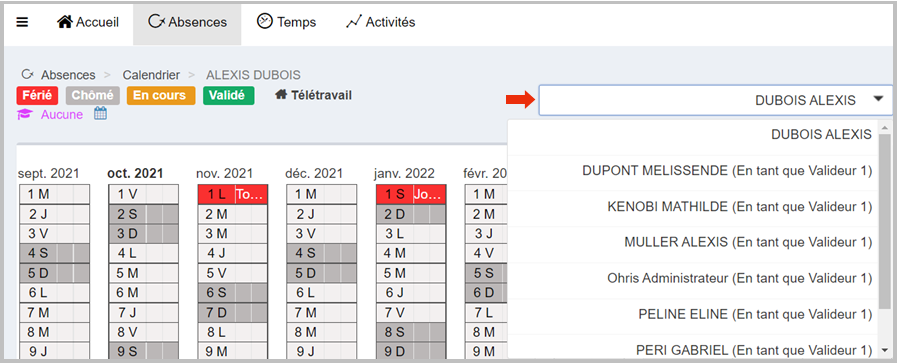Select 1 V in oct. 2021
897x363 pixels.
pyautogui.click(x=144, y=194)
